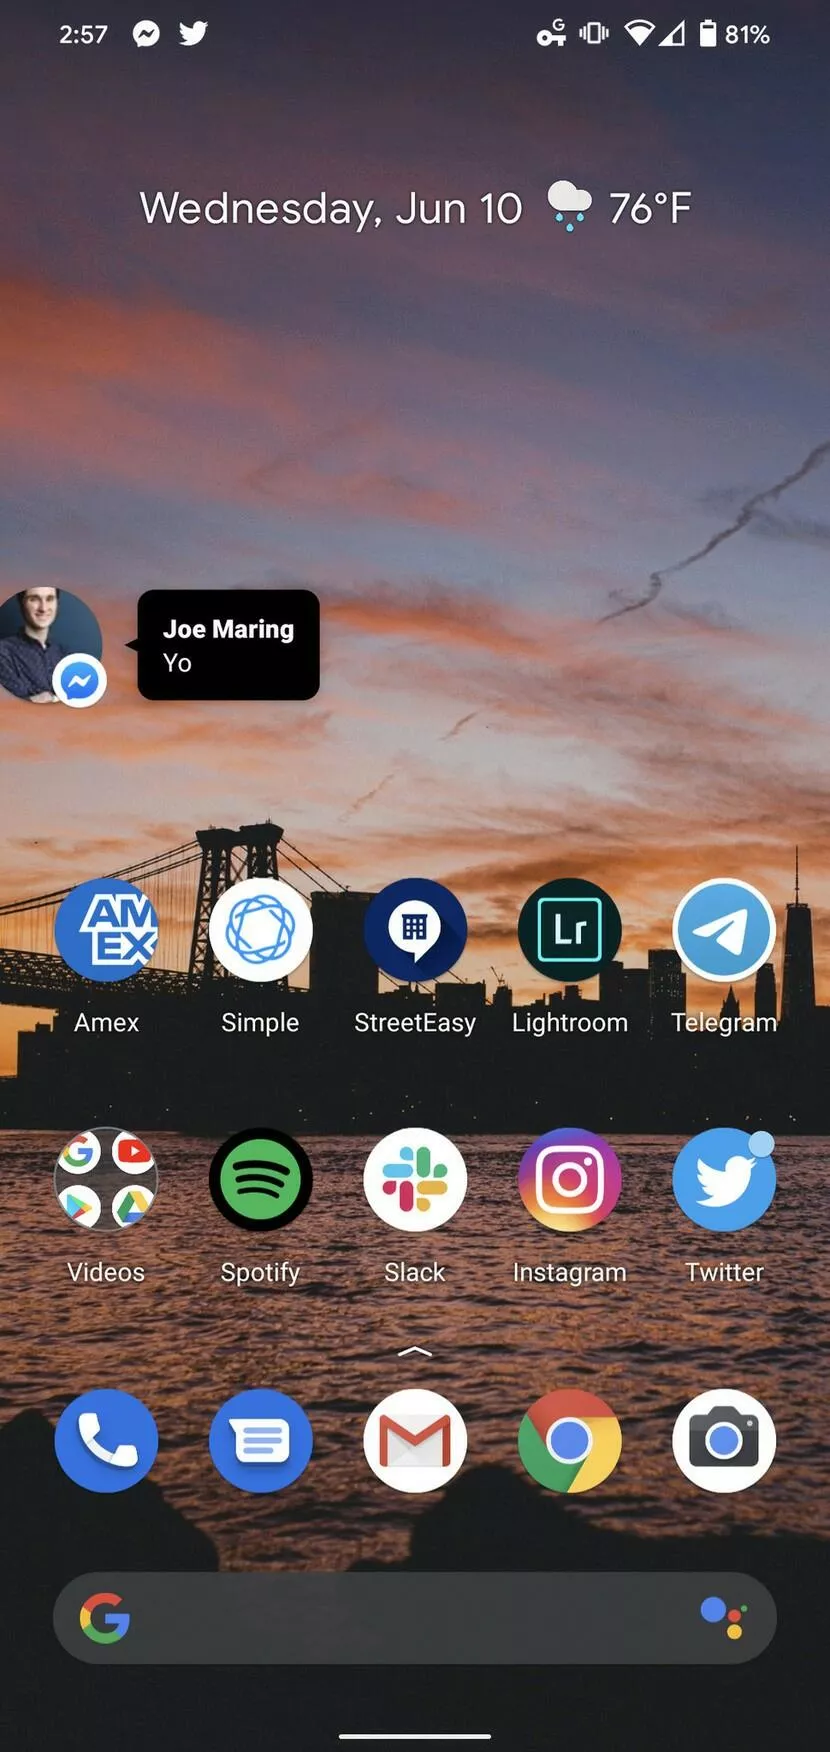The width and height of the screenshot is (830, 1752).
Task: Open Chrome browser
Action: click(570, 1441)
